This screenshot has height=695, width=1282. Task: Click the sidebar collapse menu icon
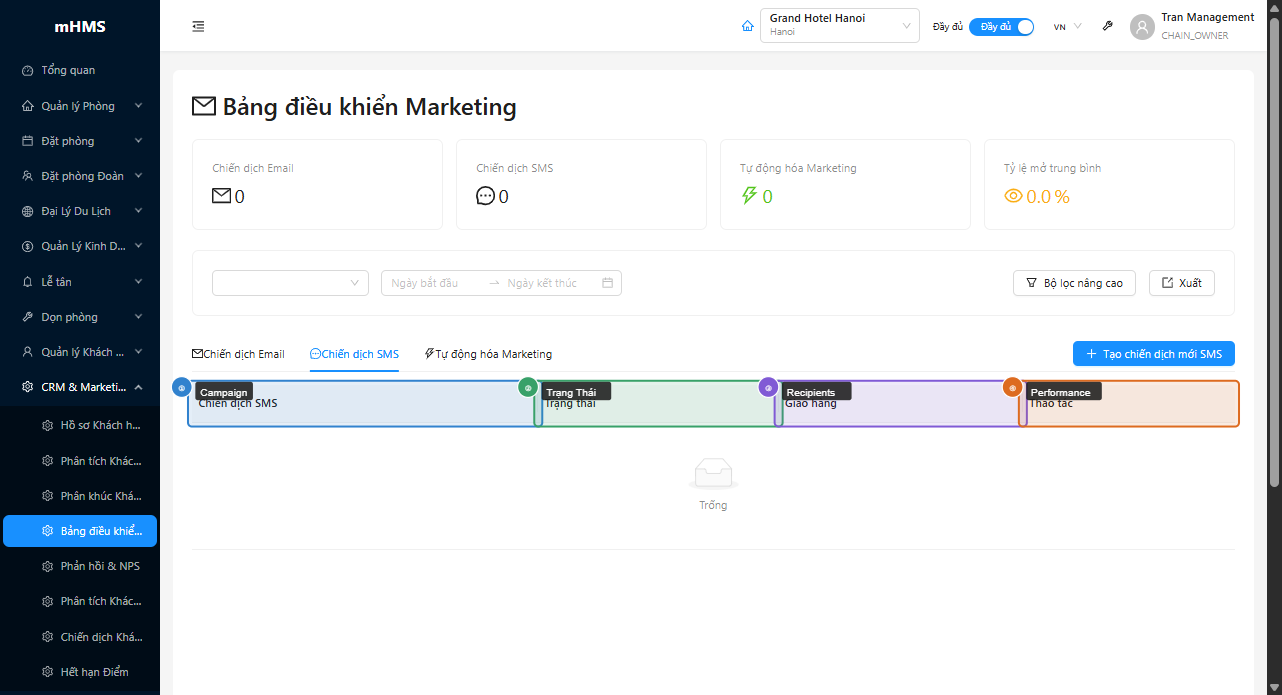[x=198, y=26]
